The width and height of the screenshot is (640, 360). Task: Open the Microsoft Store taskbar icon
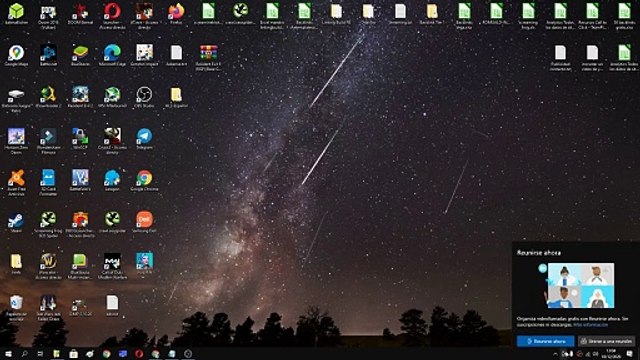click(73, 353)
